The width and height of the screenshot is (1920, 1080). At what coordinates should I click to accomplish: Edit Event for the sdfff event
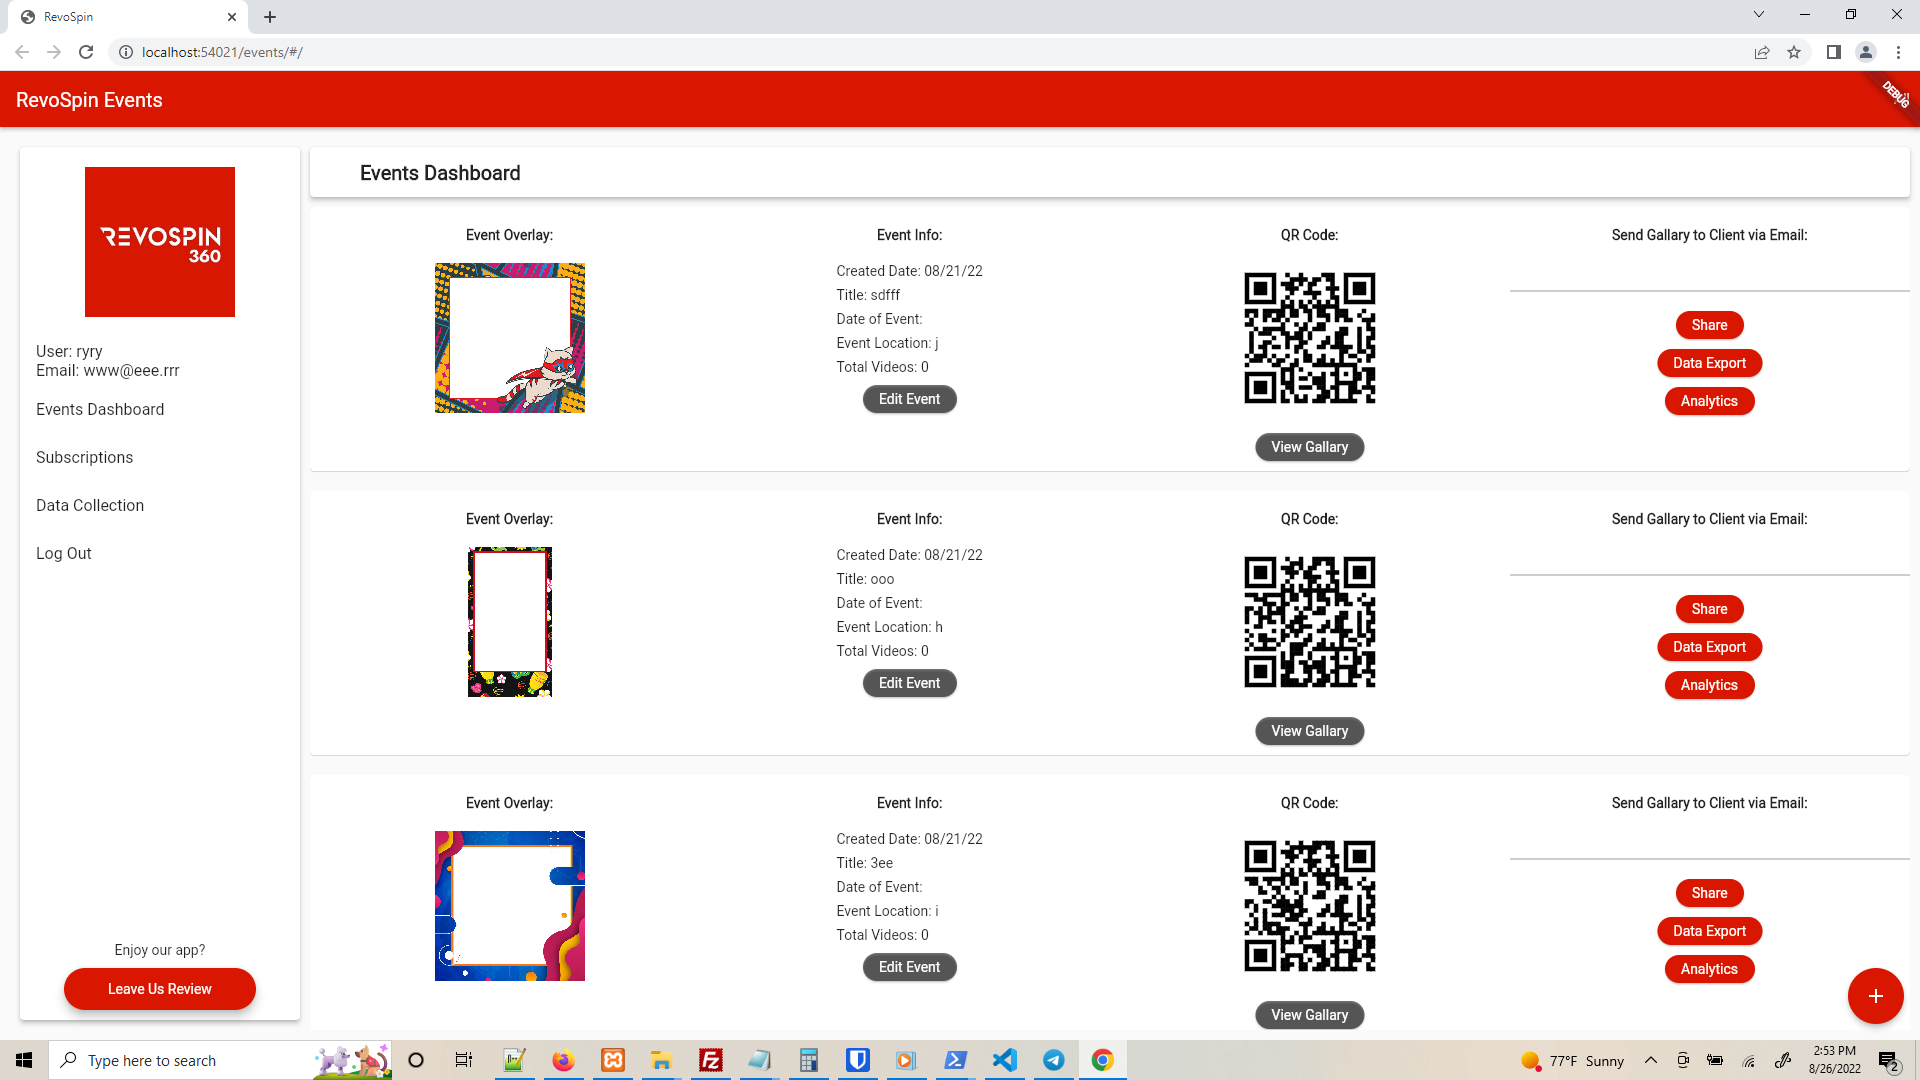[x=909, y=399]
